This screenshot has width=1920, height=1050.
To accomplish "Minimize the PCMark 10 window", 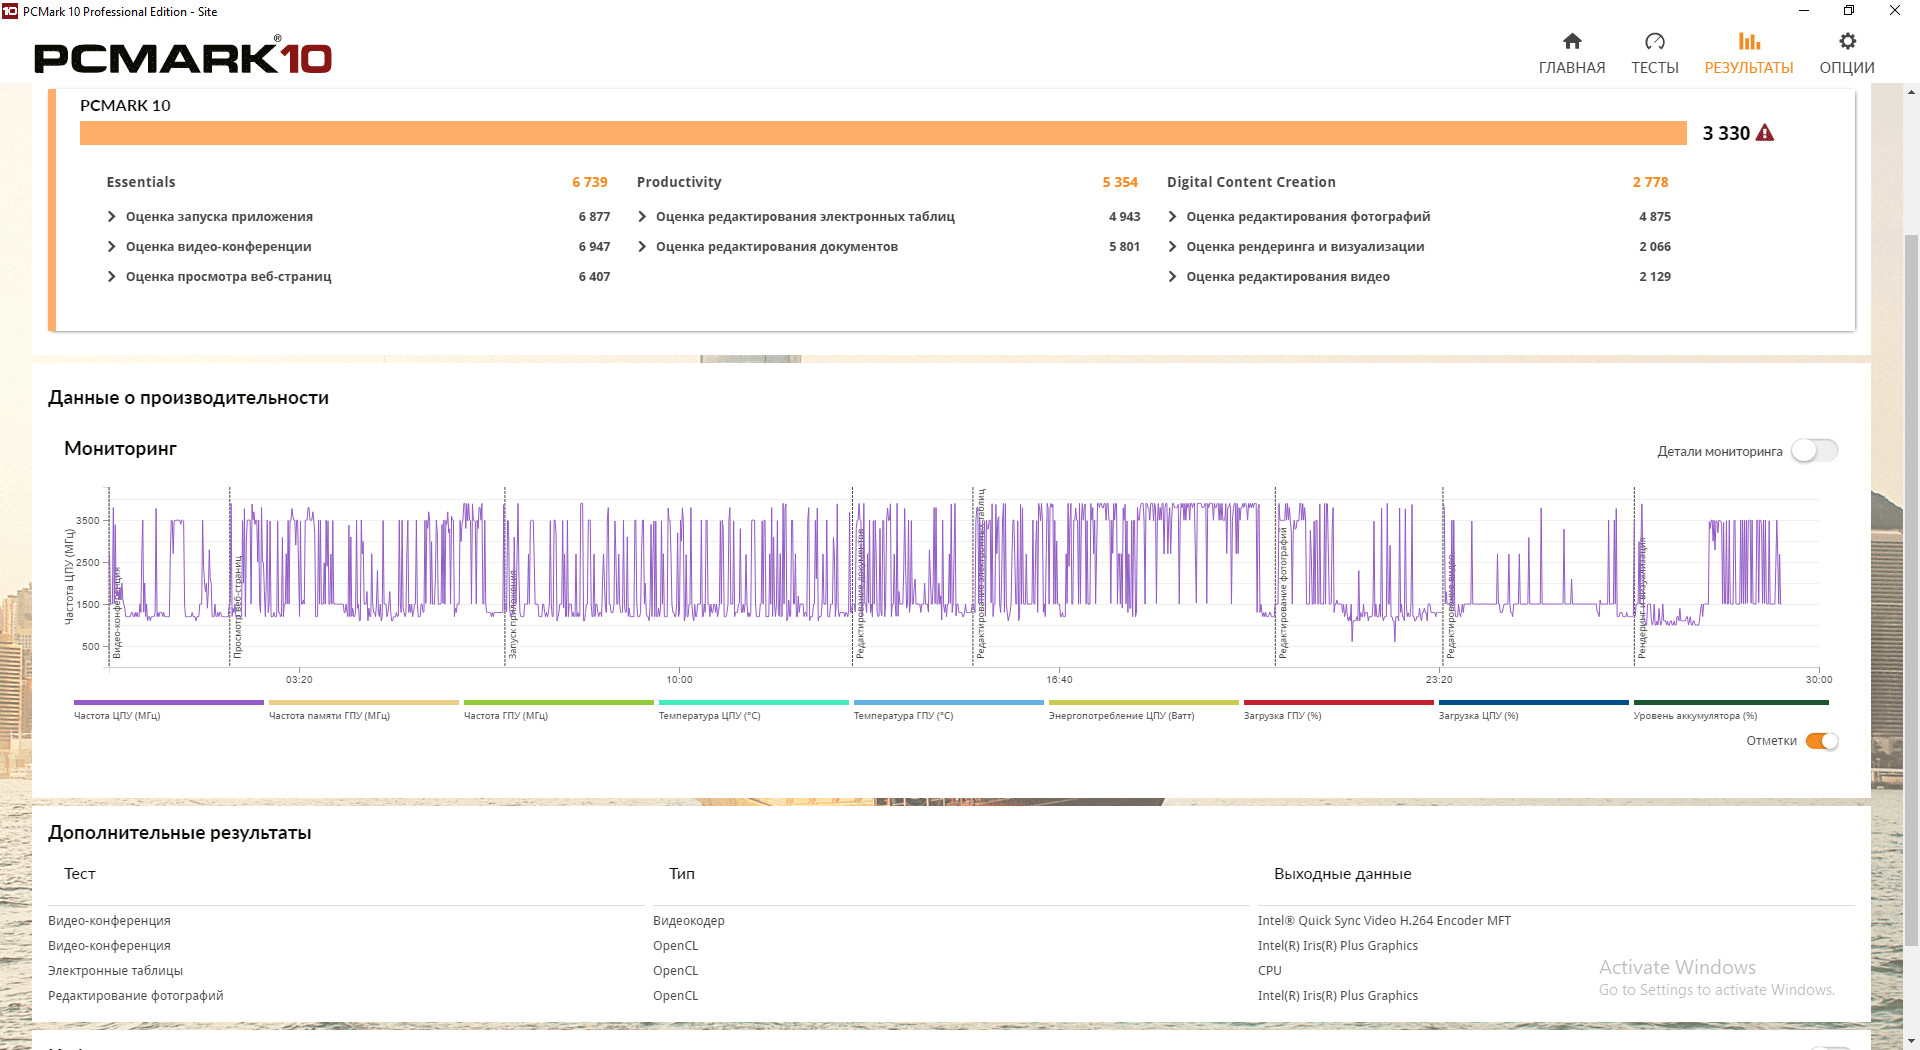I will point(1804,11).
